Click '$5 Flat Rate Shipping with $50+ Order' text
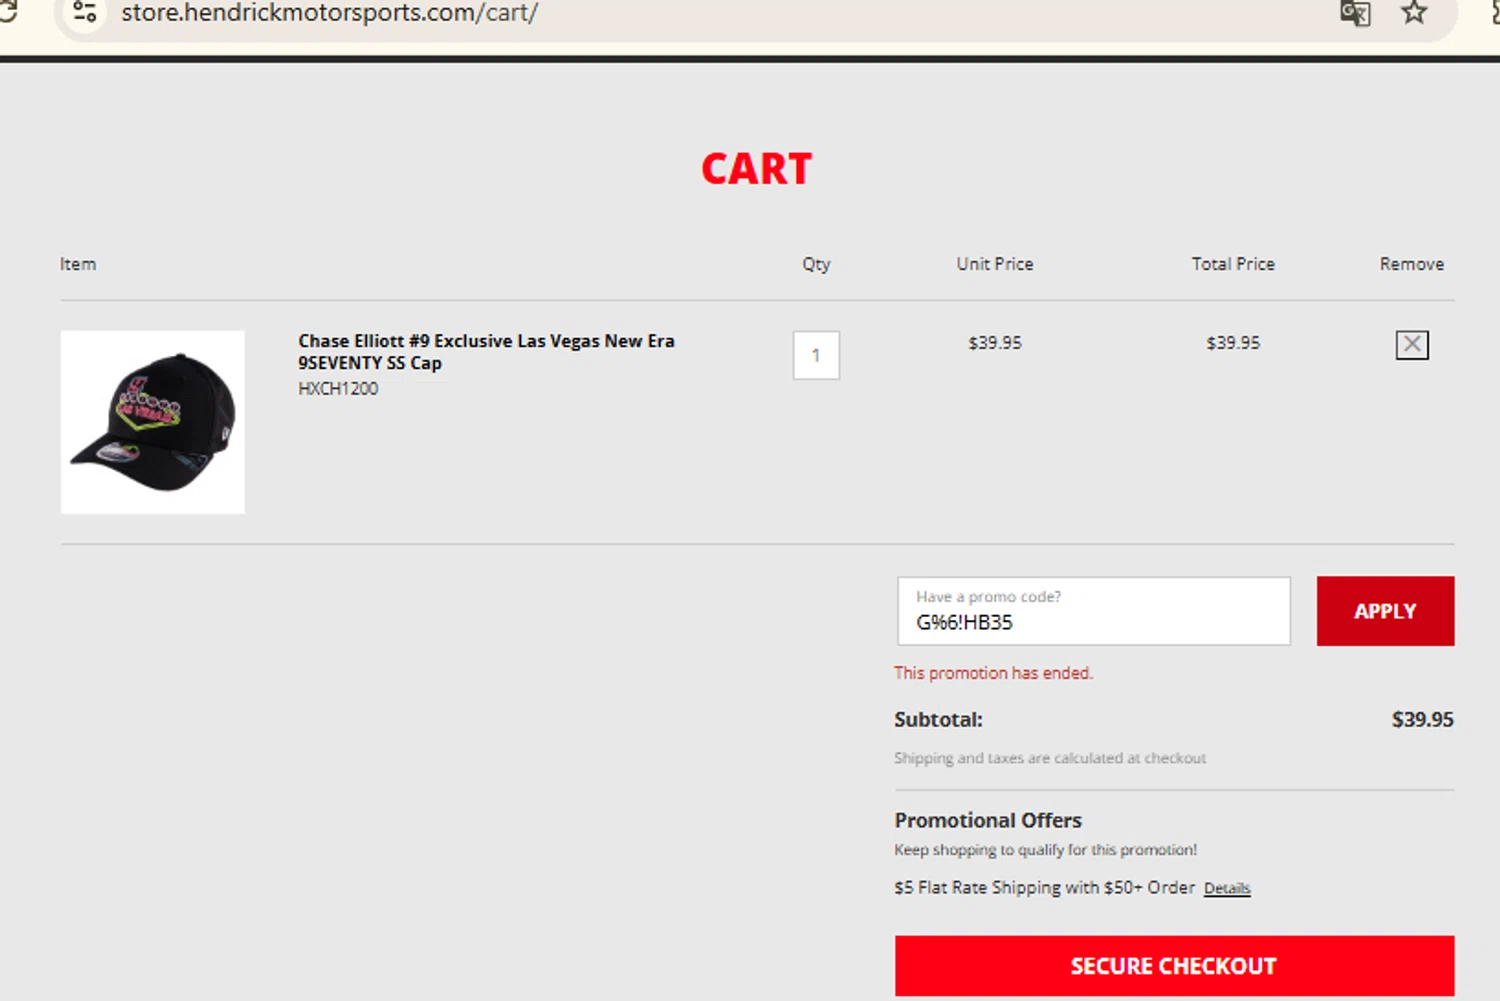 1045,888
